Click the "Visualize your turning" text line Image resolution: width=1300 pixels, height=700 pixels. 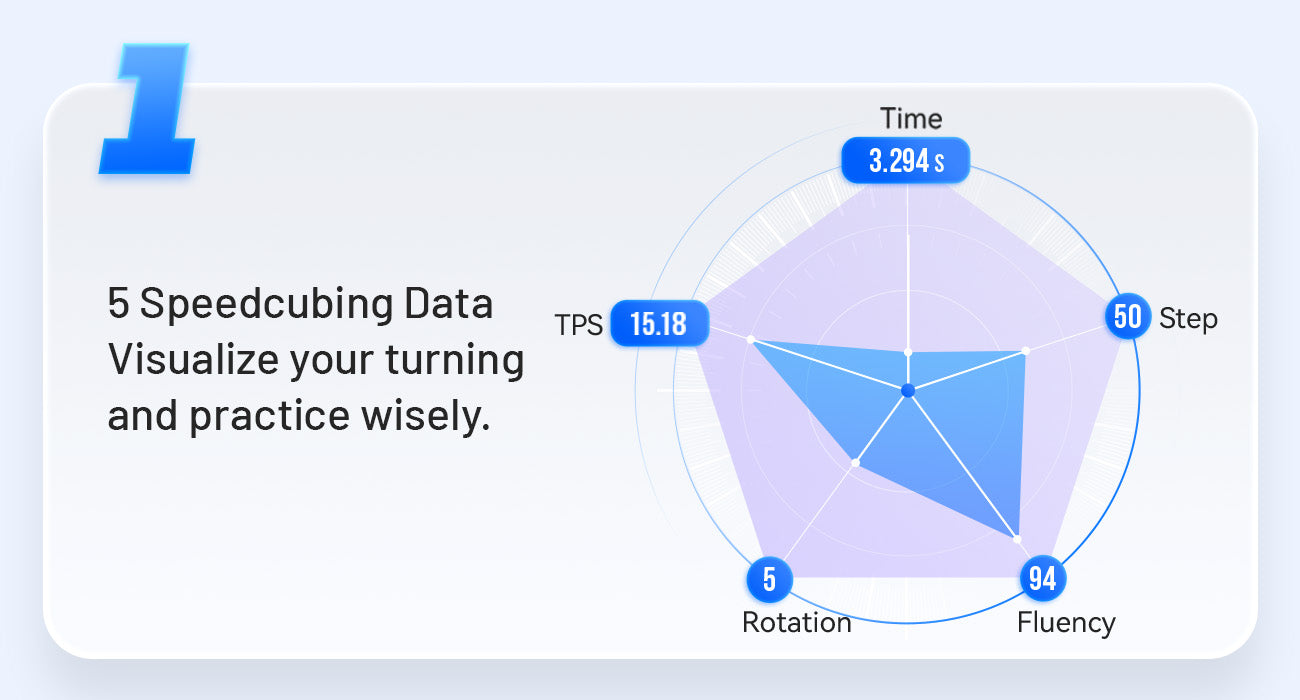point(316,360)
